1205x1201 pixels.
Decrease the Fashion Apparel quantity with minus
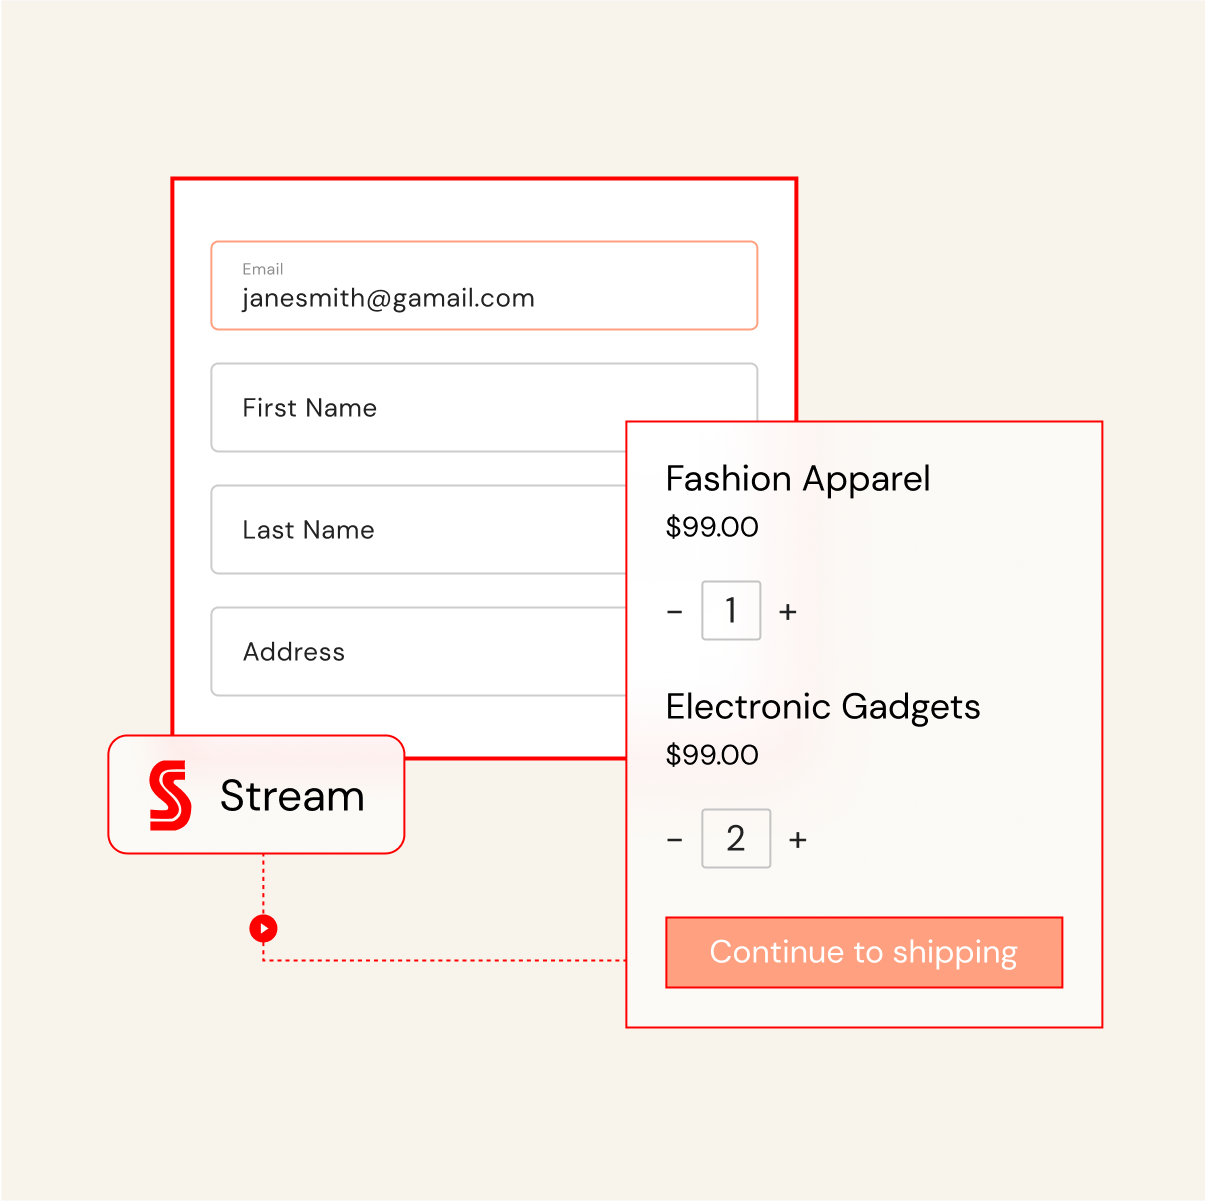click(675, 611)
